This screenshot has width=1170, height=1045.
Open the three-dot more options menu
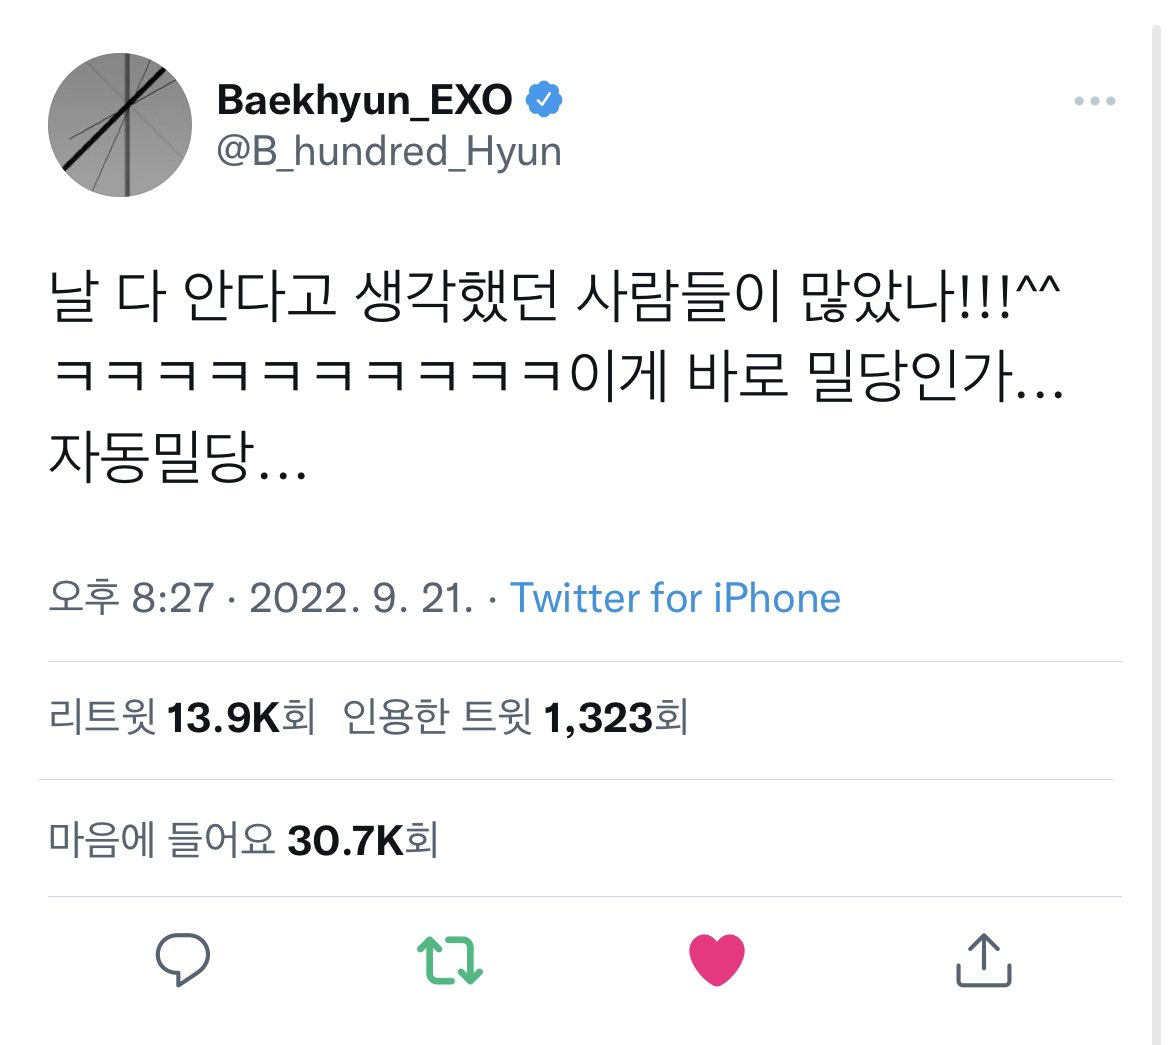pos(1095,101)
